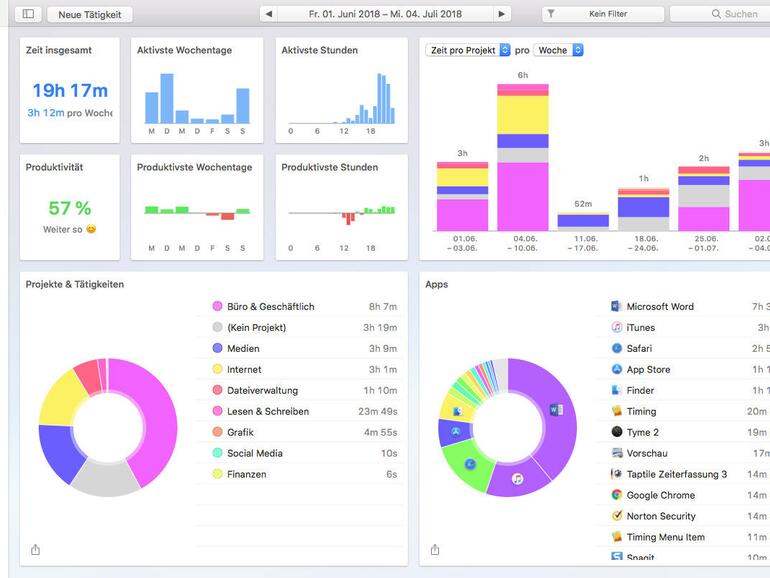Open the Zeit pro Projekt dropdown

coord(468,50)
